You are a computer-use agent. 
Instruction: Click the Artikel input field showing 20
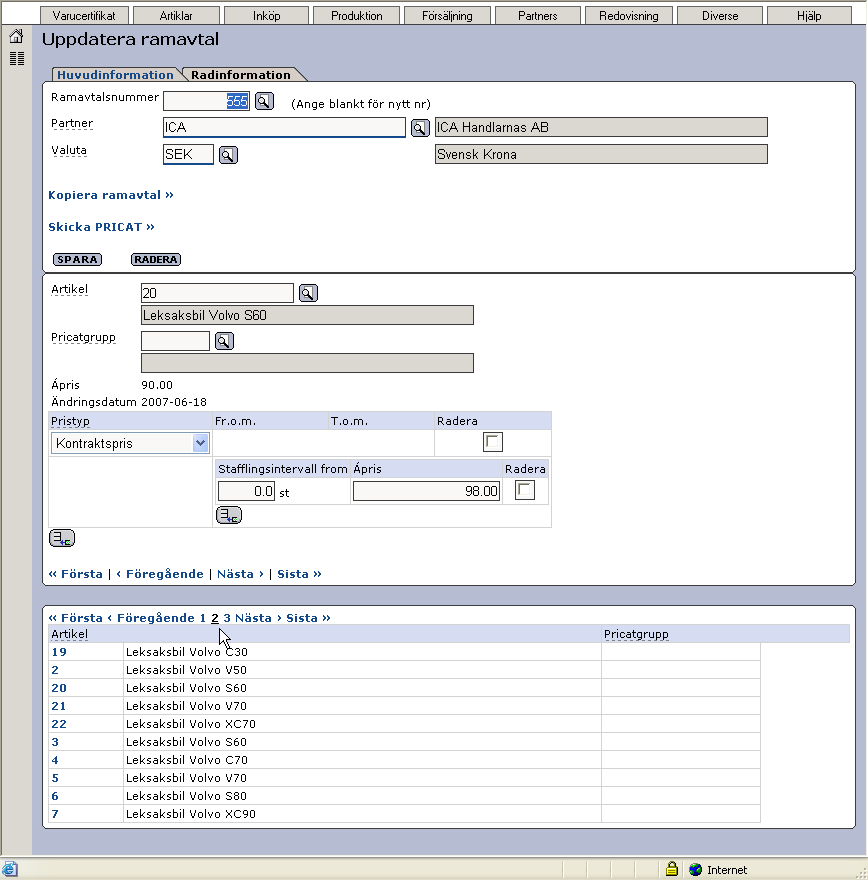pos(217,293)
